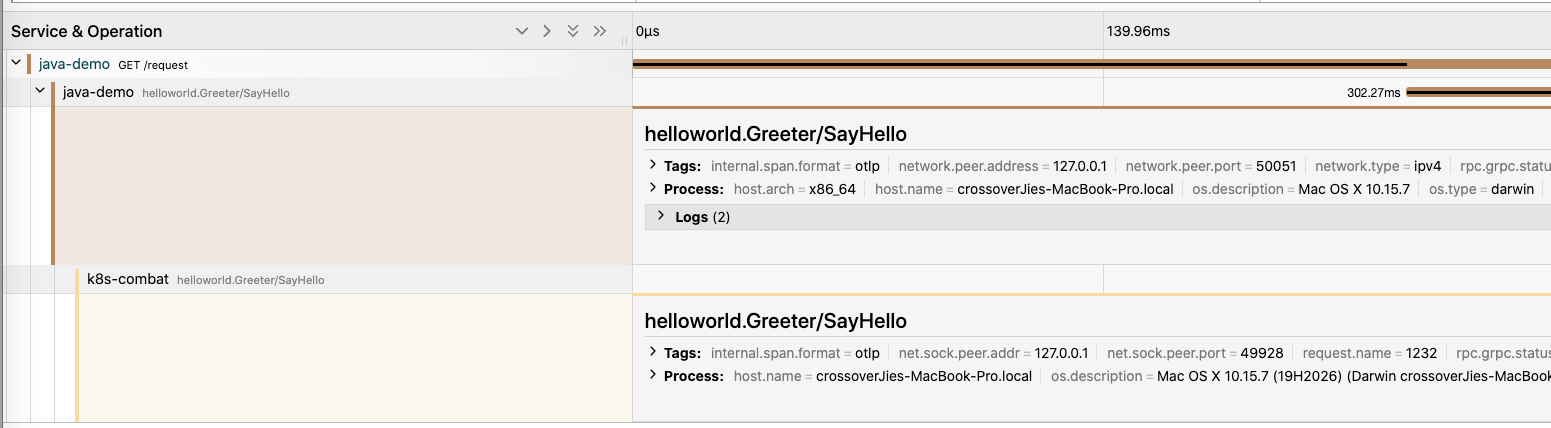Expand Tags in the java-demo SayHello details
The height and width of the screenshot is (428, 1551).
tap(652, 165)
